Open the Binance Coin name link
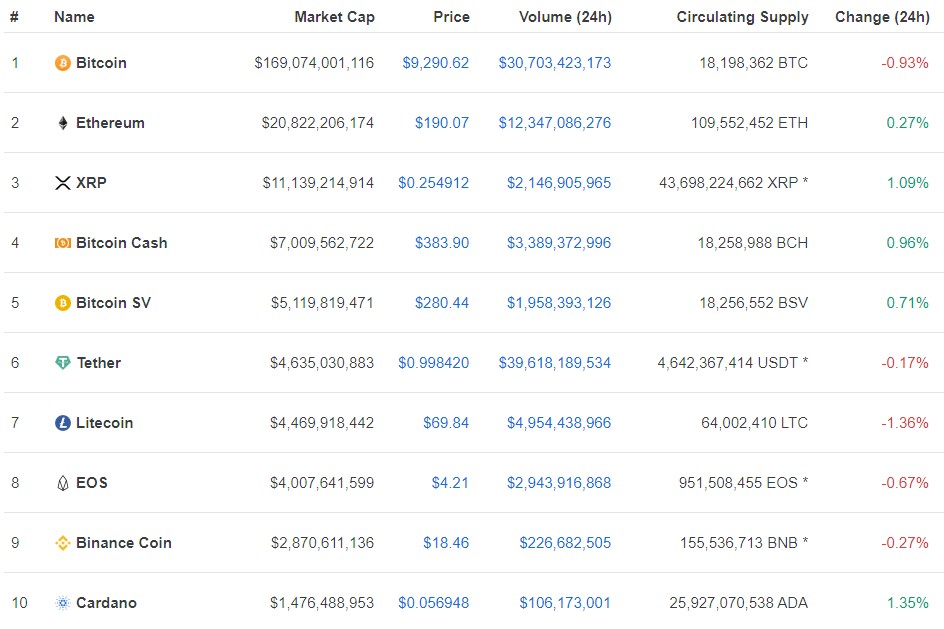 point(123,543)
